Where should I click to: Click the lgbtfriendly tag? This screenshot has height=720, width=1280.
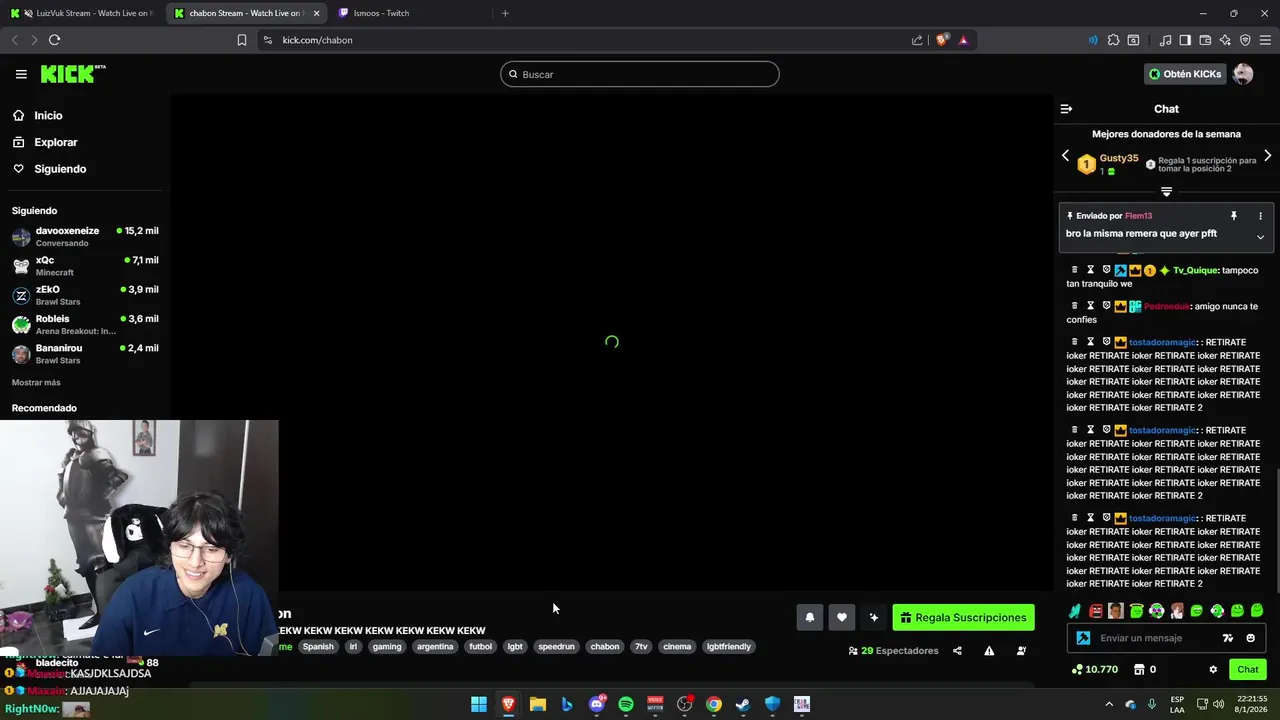[x=729, y=647]
